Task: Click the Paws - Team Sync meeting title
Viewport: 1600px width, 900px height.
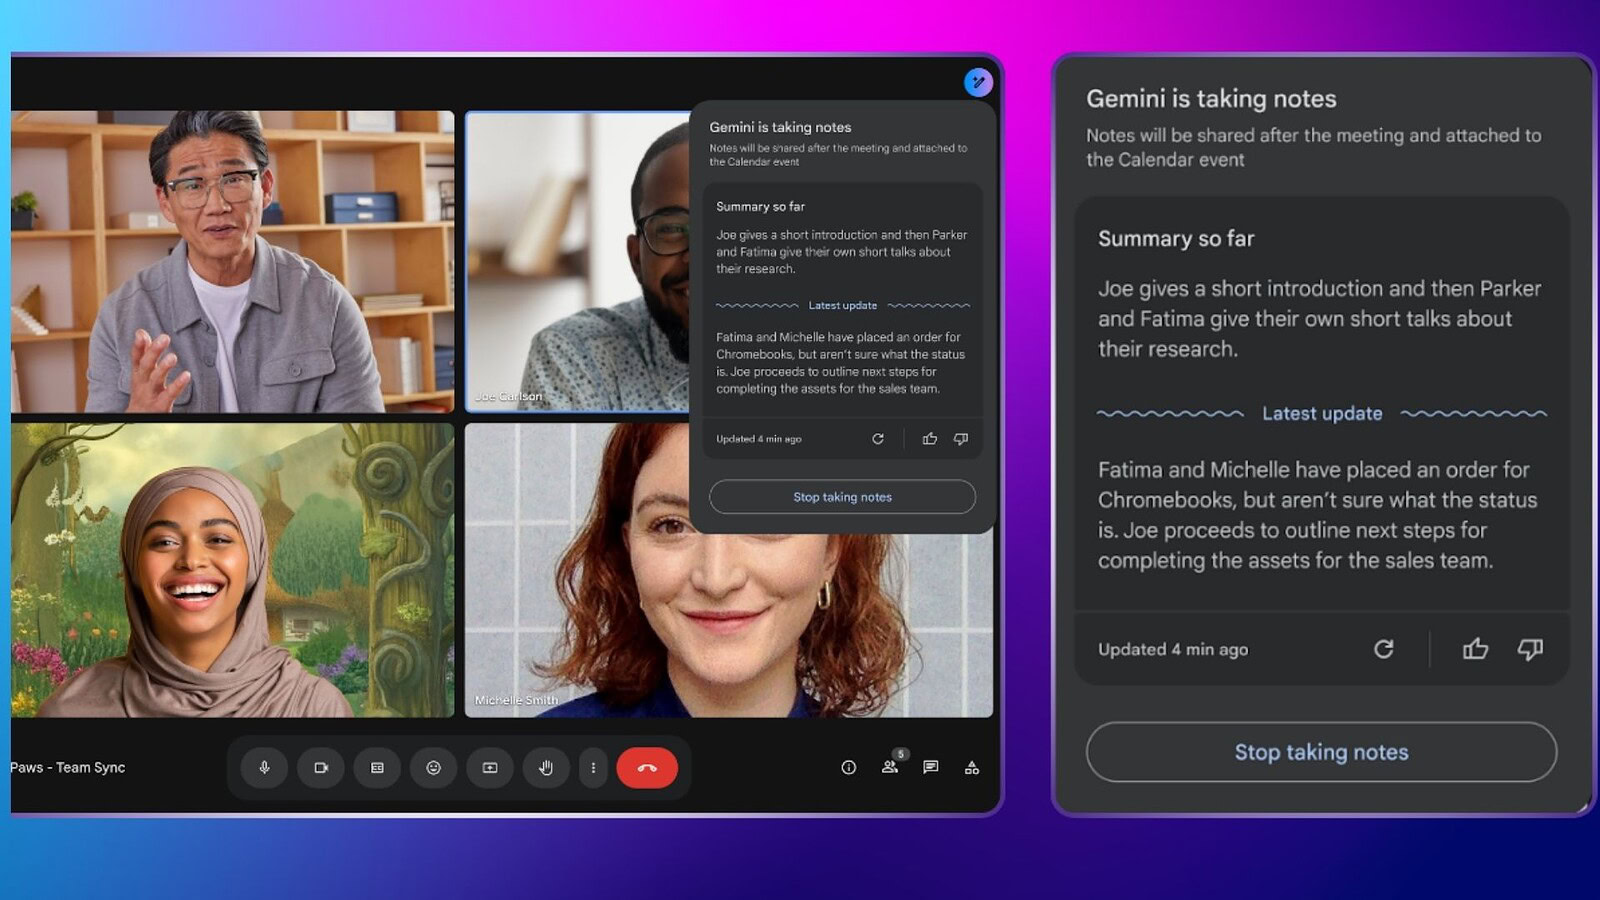Action: 68,768
